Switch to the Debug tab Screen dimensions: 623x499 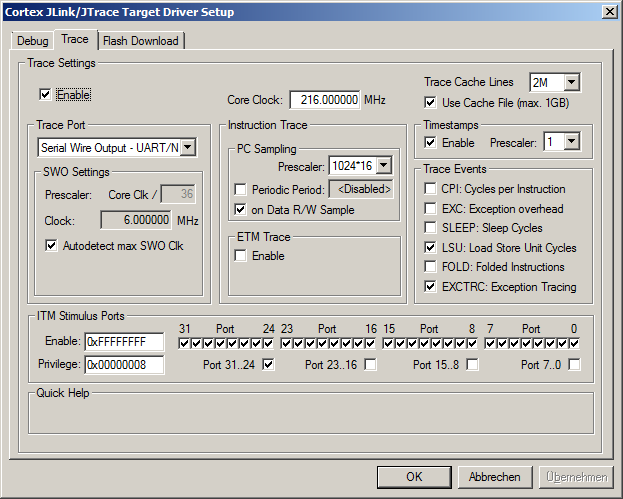coord(32,41)
